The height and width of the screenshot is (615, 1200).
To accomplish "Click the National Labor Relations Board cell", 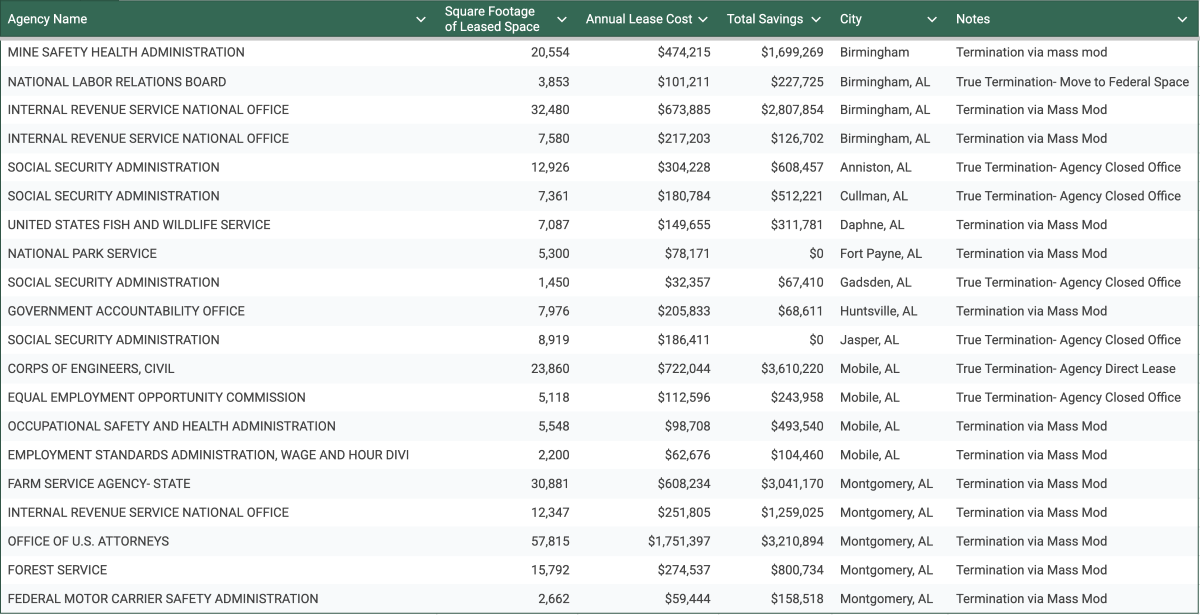I will point(117,81).
